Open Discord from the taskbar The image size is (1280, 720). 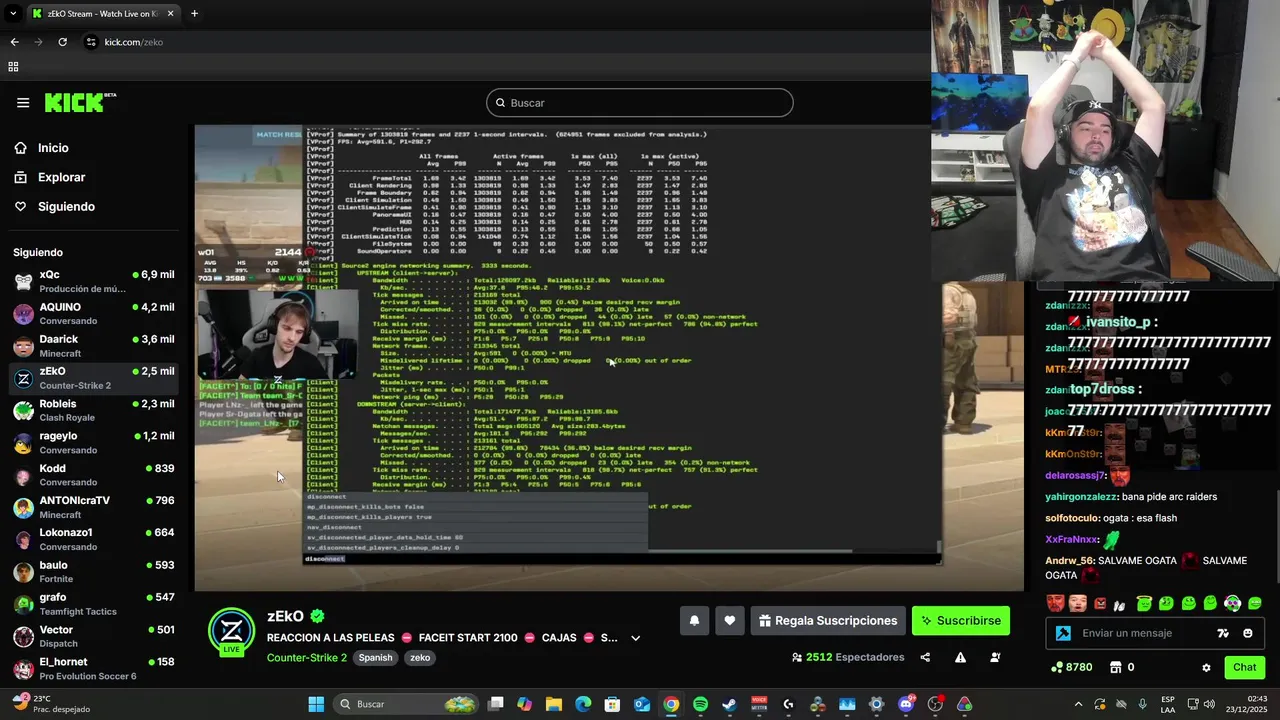point(906,704)
